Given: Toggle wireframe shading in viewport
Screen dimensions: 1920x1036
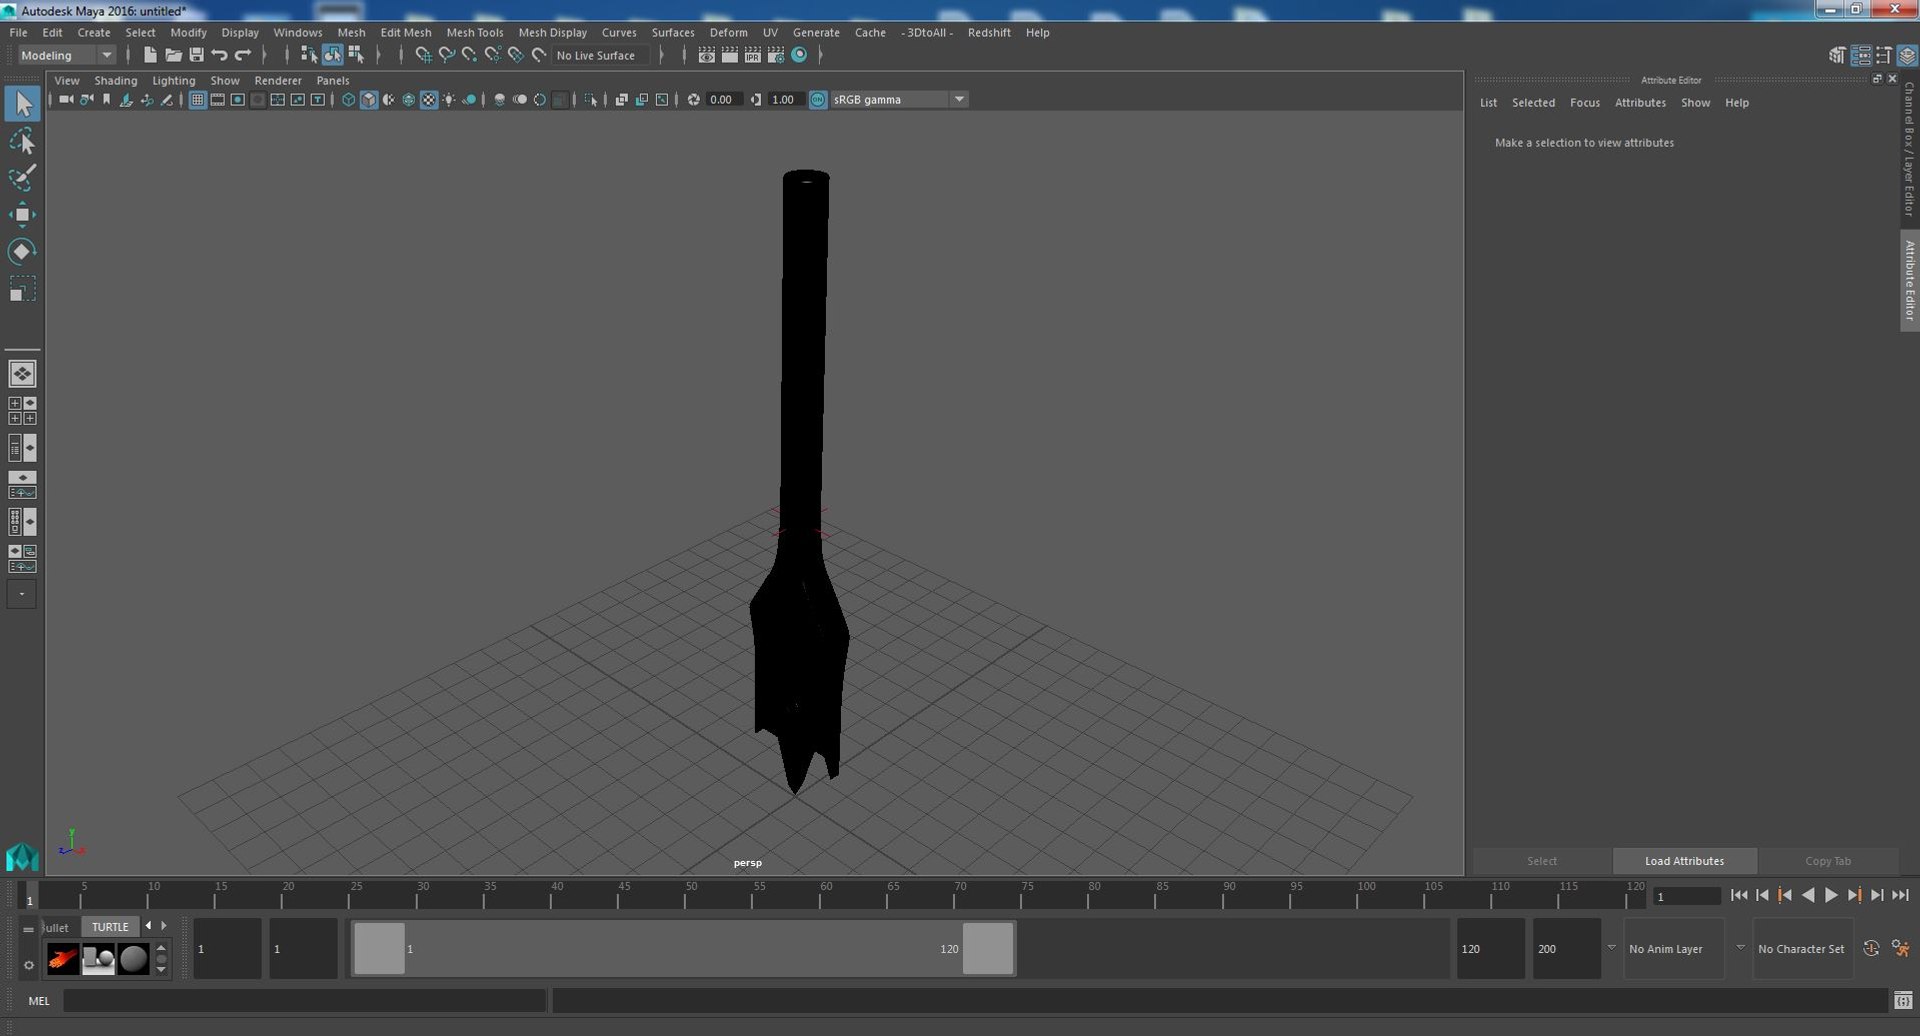Looking at the screenshot, I should (348, 99).
